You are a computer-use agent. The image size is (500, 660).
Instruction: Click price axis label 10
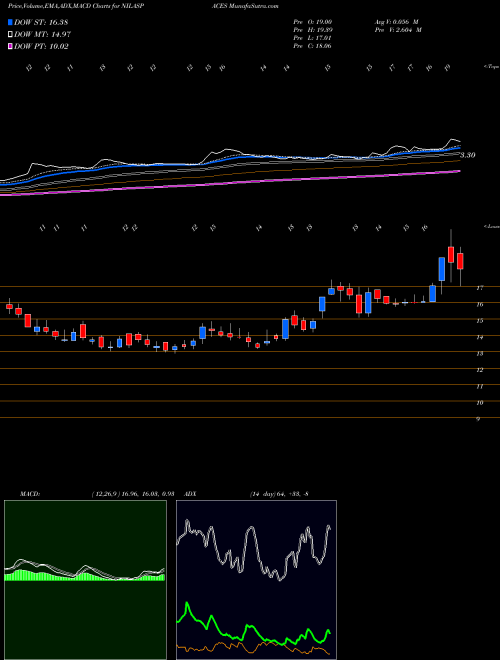(479, 403)
